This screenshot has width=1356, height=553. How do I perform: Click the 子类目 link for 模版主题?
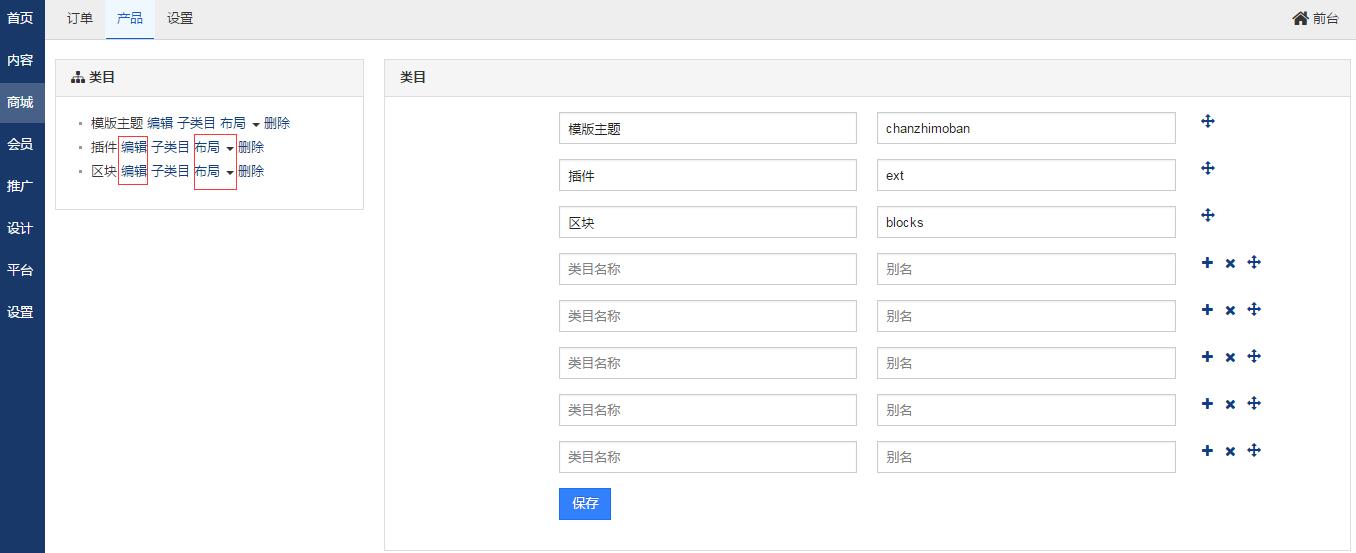[196, 123]
